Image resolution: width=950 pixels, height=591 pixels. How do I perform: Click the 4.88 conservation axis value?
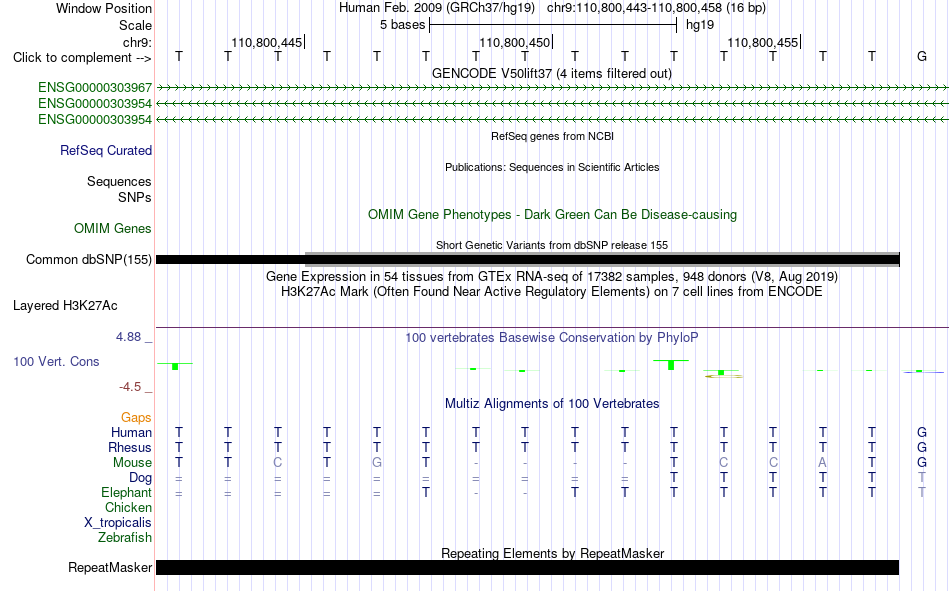128,337
